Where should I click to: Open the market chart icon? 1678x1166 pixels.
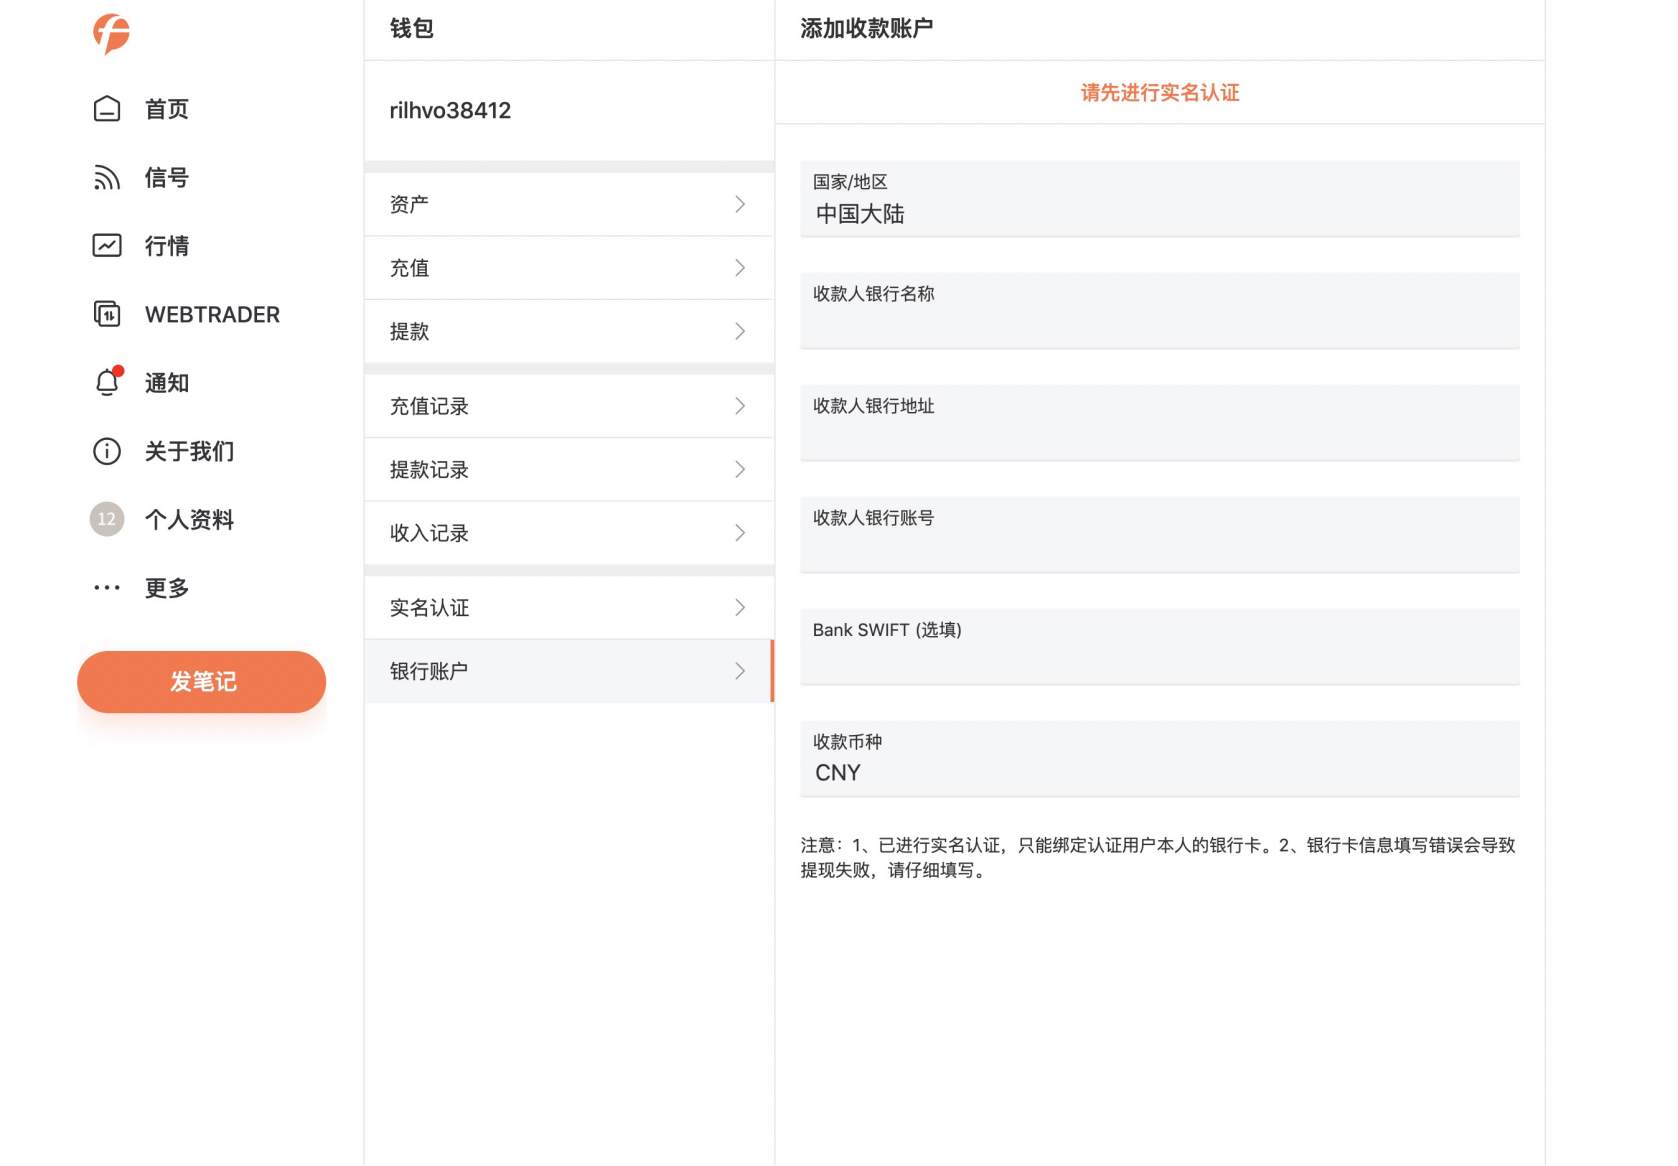107,245
